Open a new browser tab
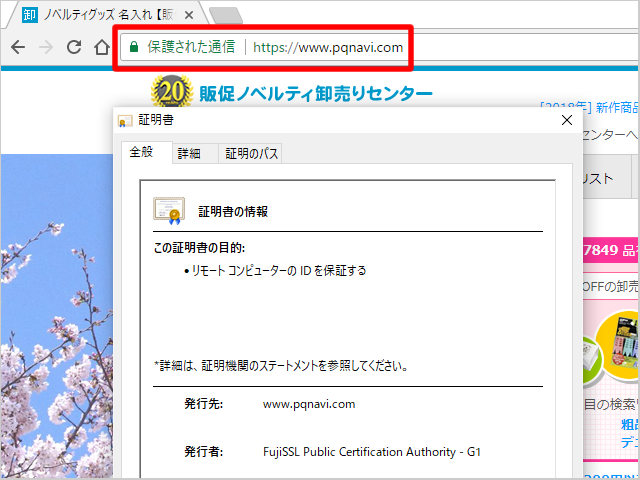 [x=227, y=15]
